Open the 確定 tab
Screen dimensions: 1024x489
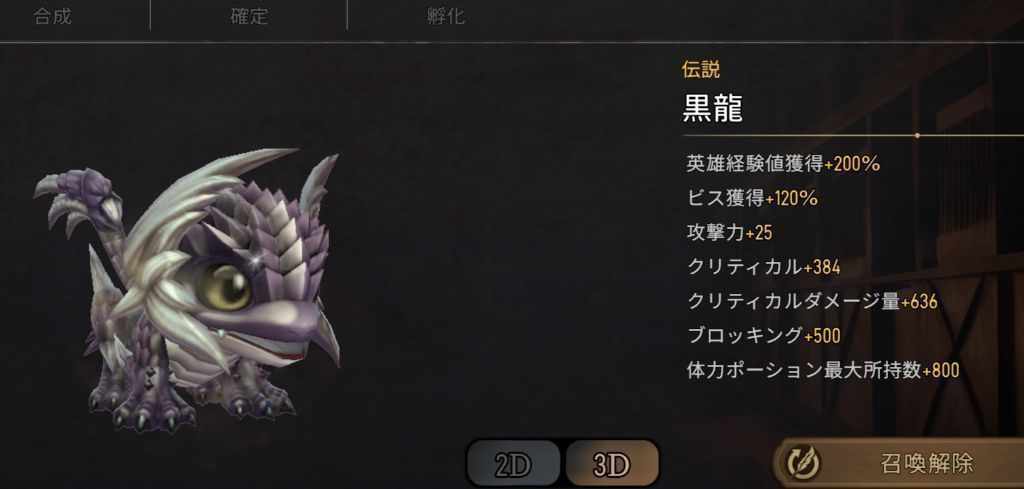coord(249,16)
